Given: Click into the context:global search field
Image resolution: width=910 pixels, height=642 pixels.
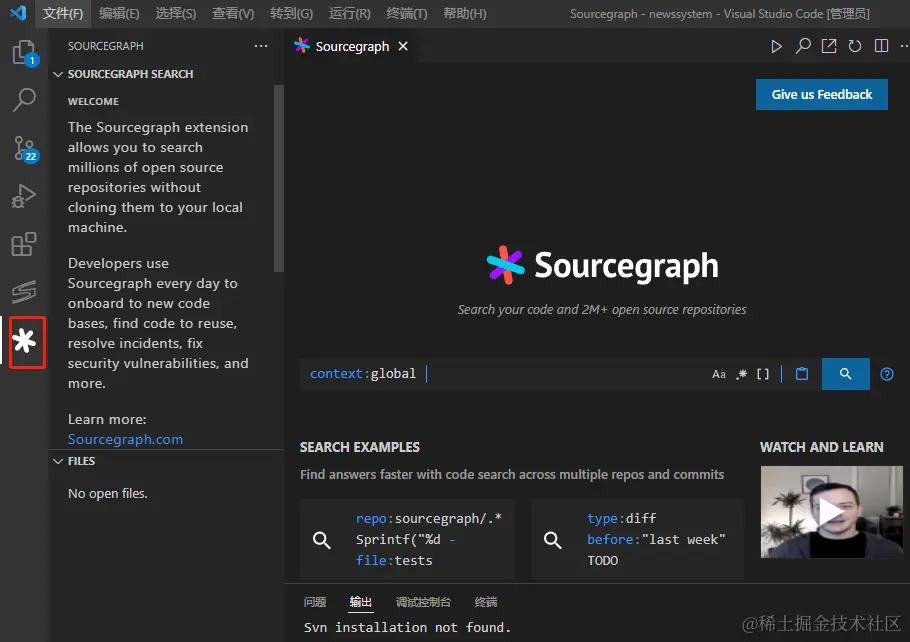Looking at the screenshot, I should point(505,374).
